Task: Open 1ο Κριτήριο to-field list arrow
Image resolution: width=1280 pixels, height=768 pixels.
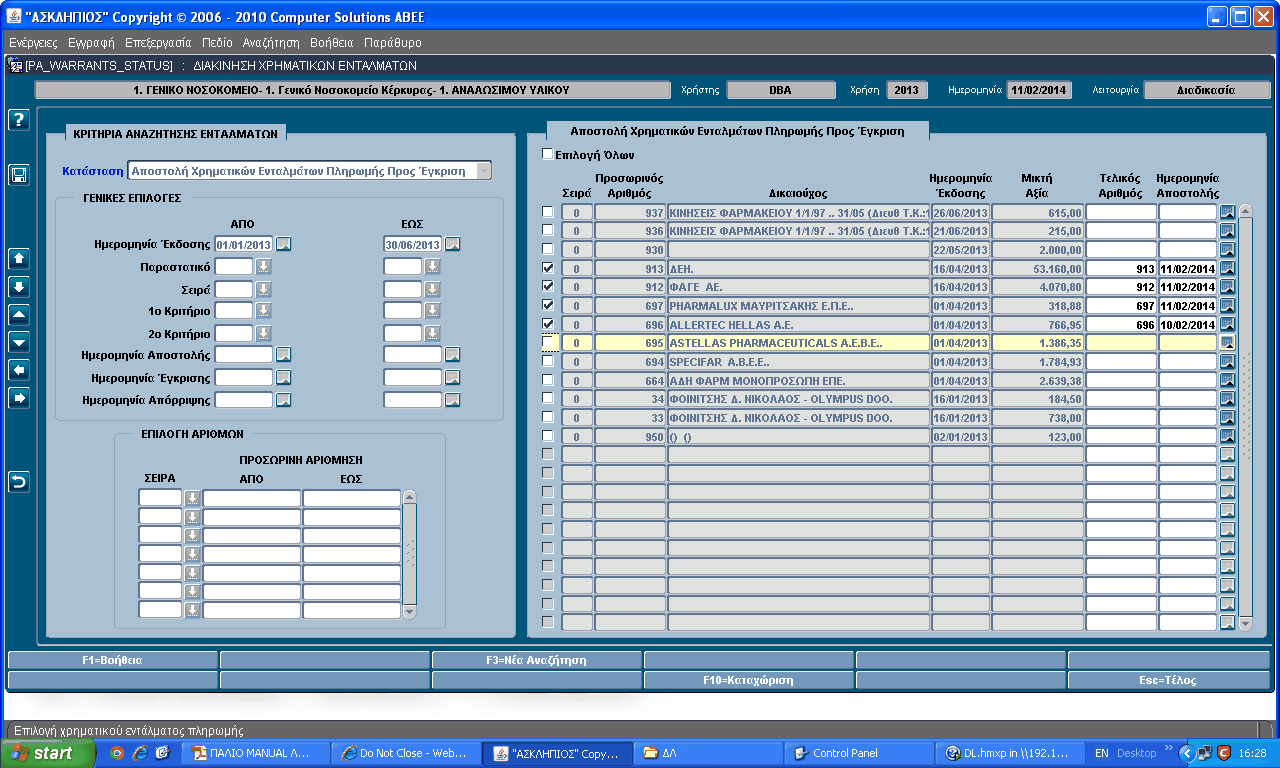Action: [432, 312]
